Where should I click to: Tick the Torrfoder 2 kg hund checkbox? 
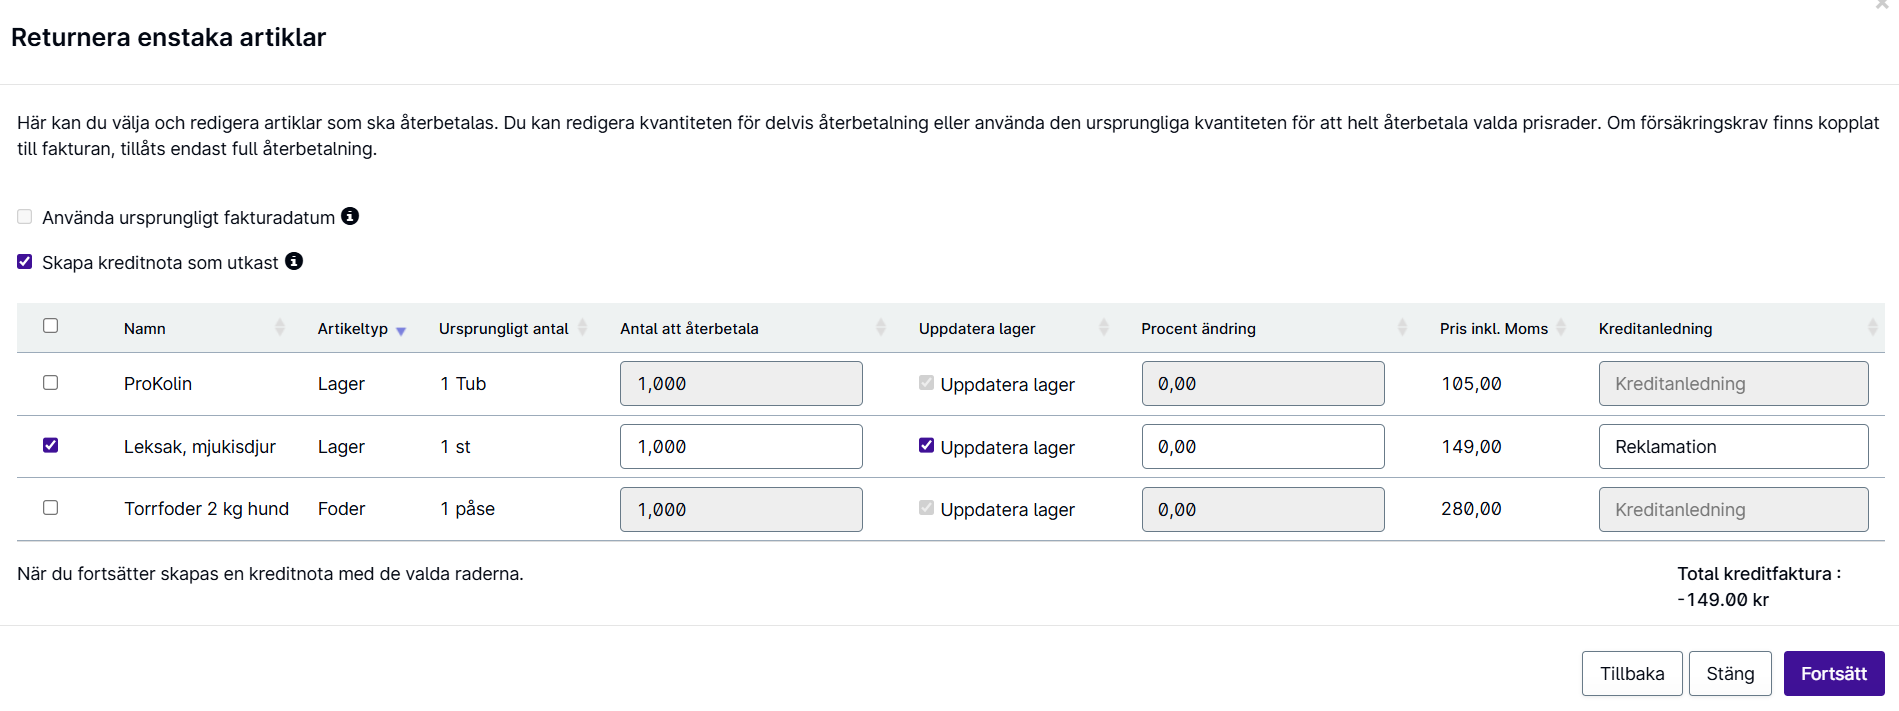click(x=51, y=508)
